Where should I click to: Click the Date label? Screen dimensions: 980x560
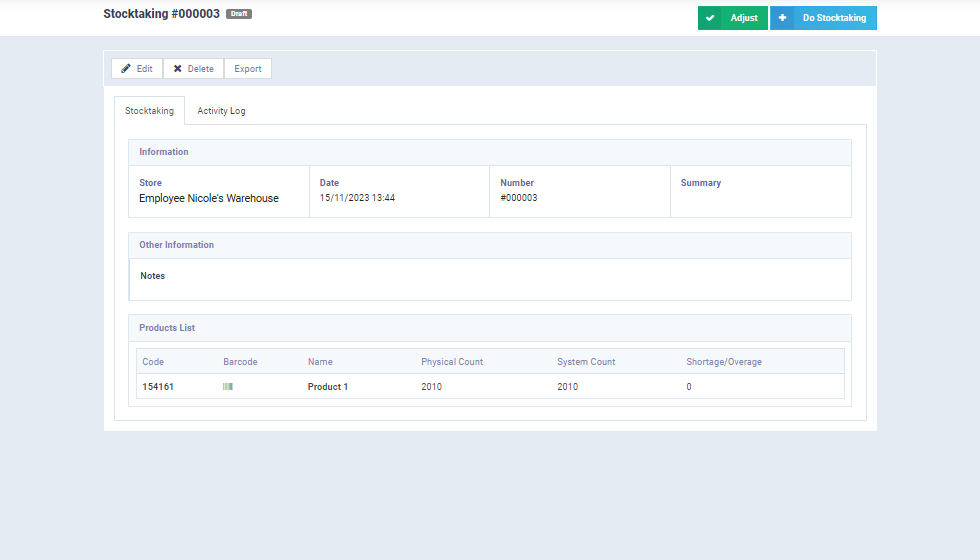(329, 182)
